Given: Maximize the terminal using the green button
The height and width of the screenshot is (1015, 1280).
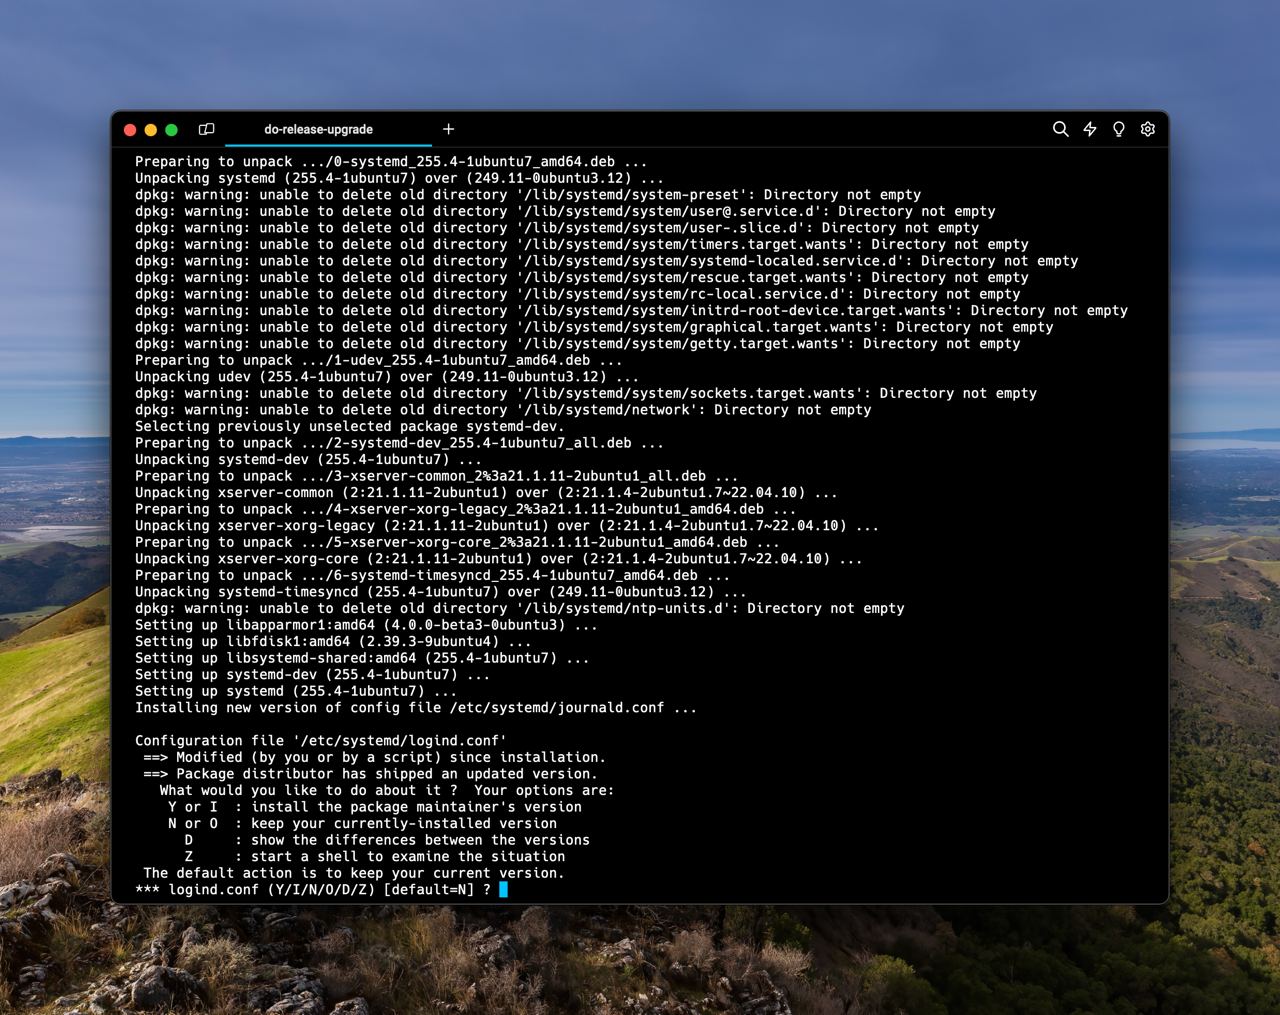Looking at the screenshot, I should pyautogui.click(x=172, y=130).
